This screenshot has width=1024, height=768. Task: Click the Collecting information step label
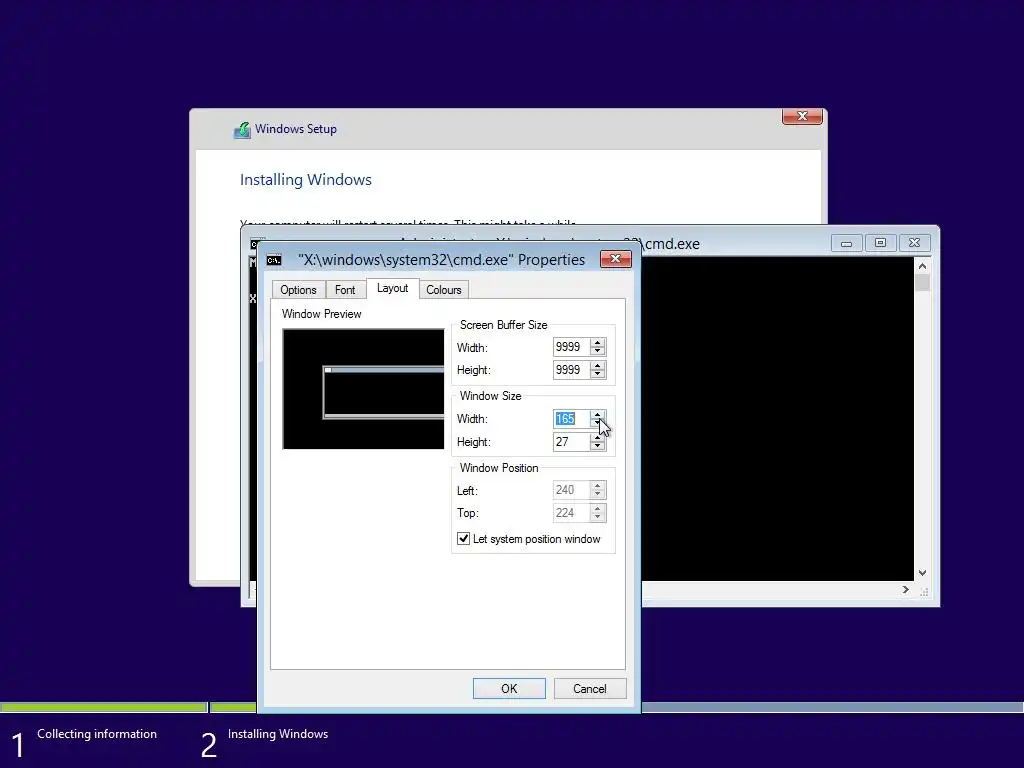[x=97, y=734]
